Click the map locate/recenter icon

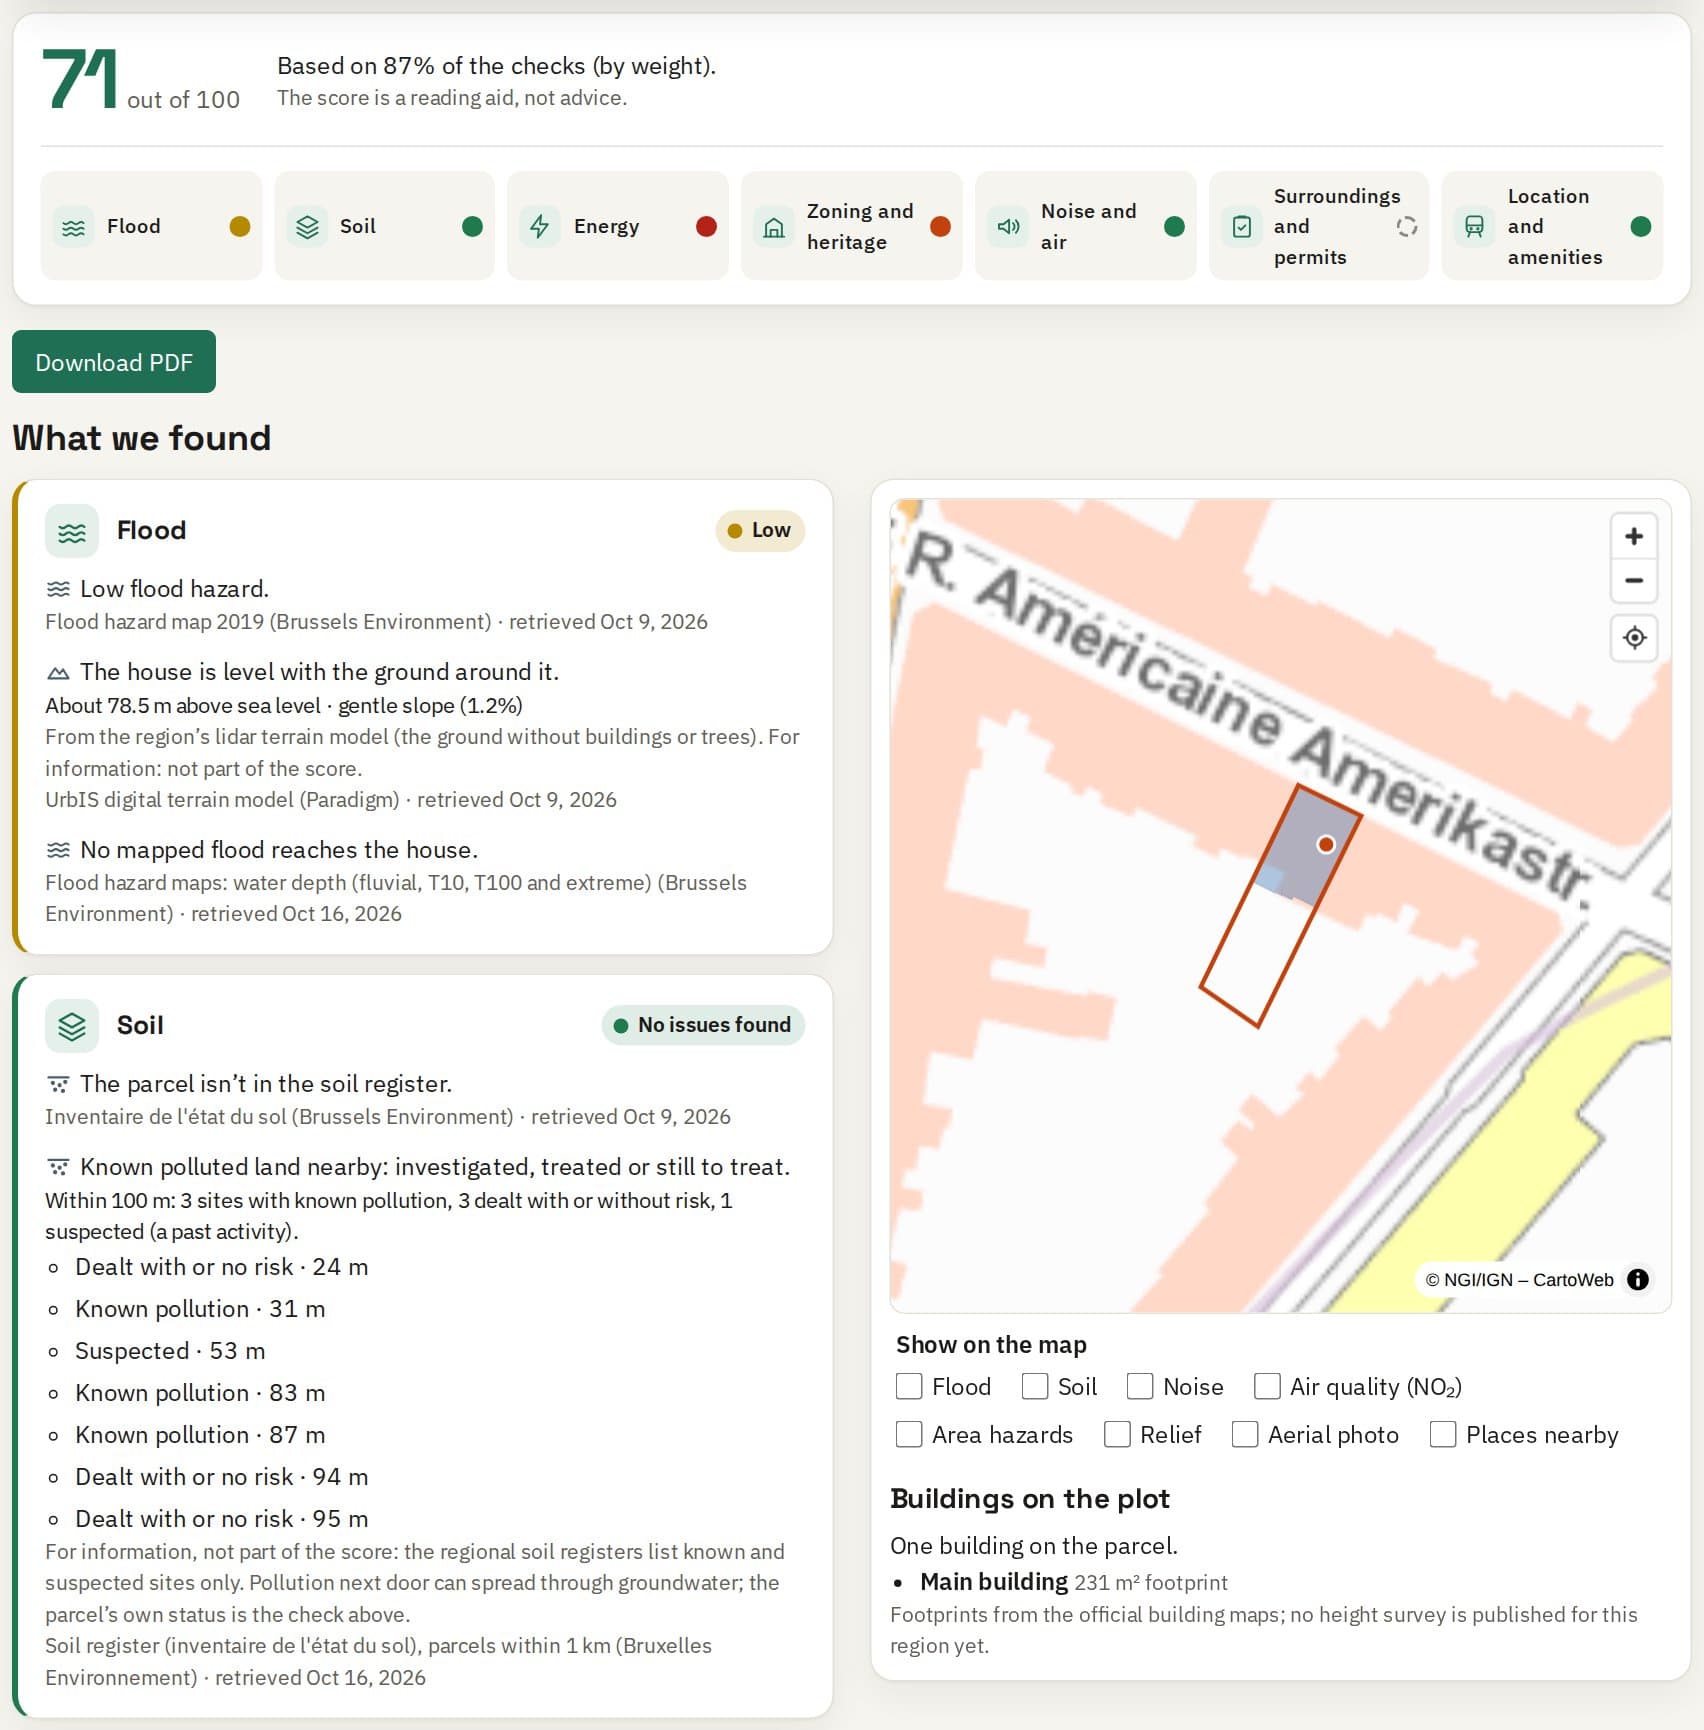[1634, 638]
